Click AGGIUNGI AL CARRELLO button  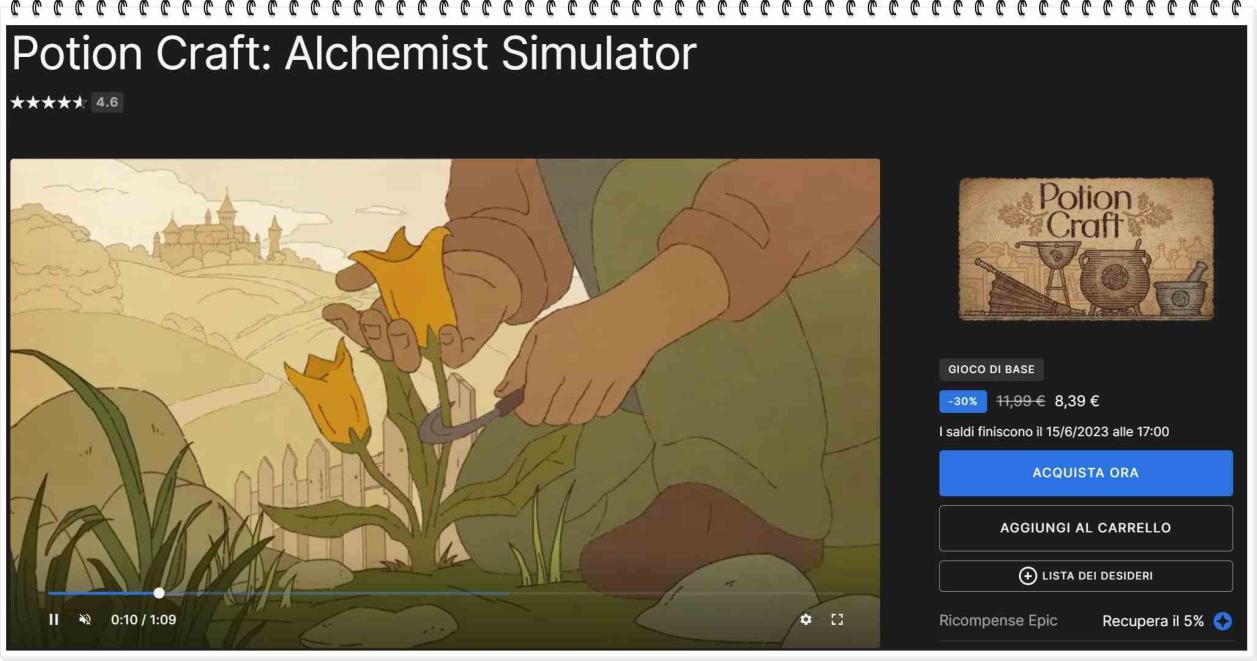[x=1085, y=528]
